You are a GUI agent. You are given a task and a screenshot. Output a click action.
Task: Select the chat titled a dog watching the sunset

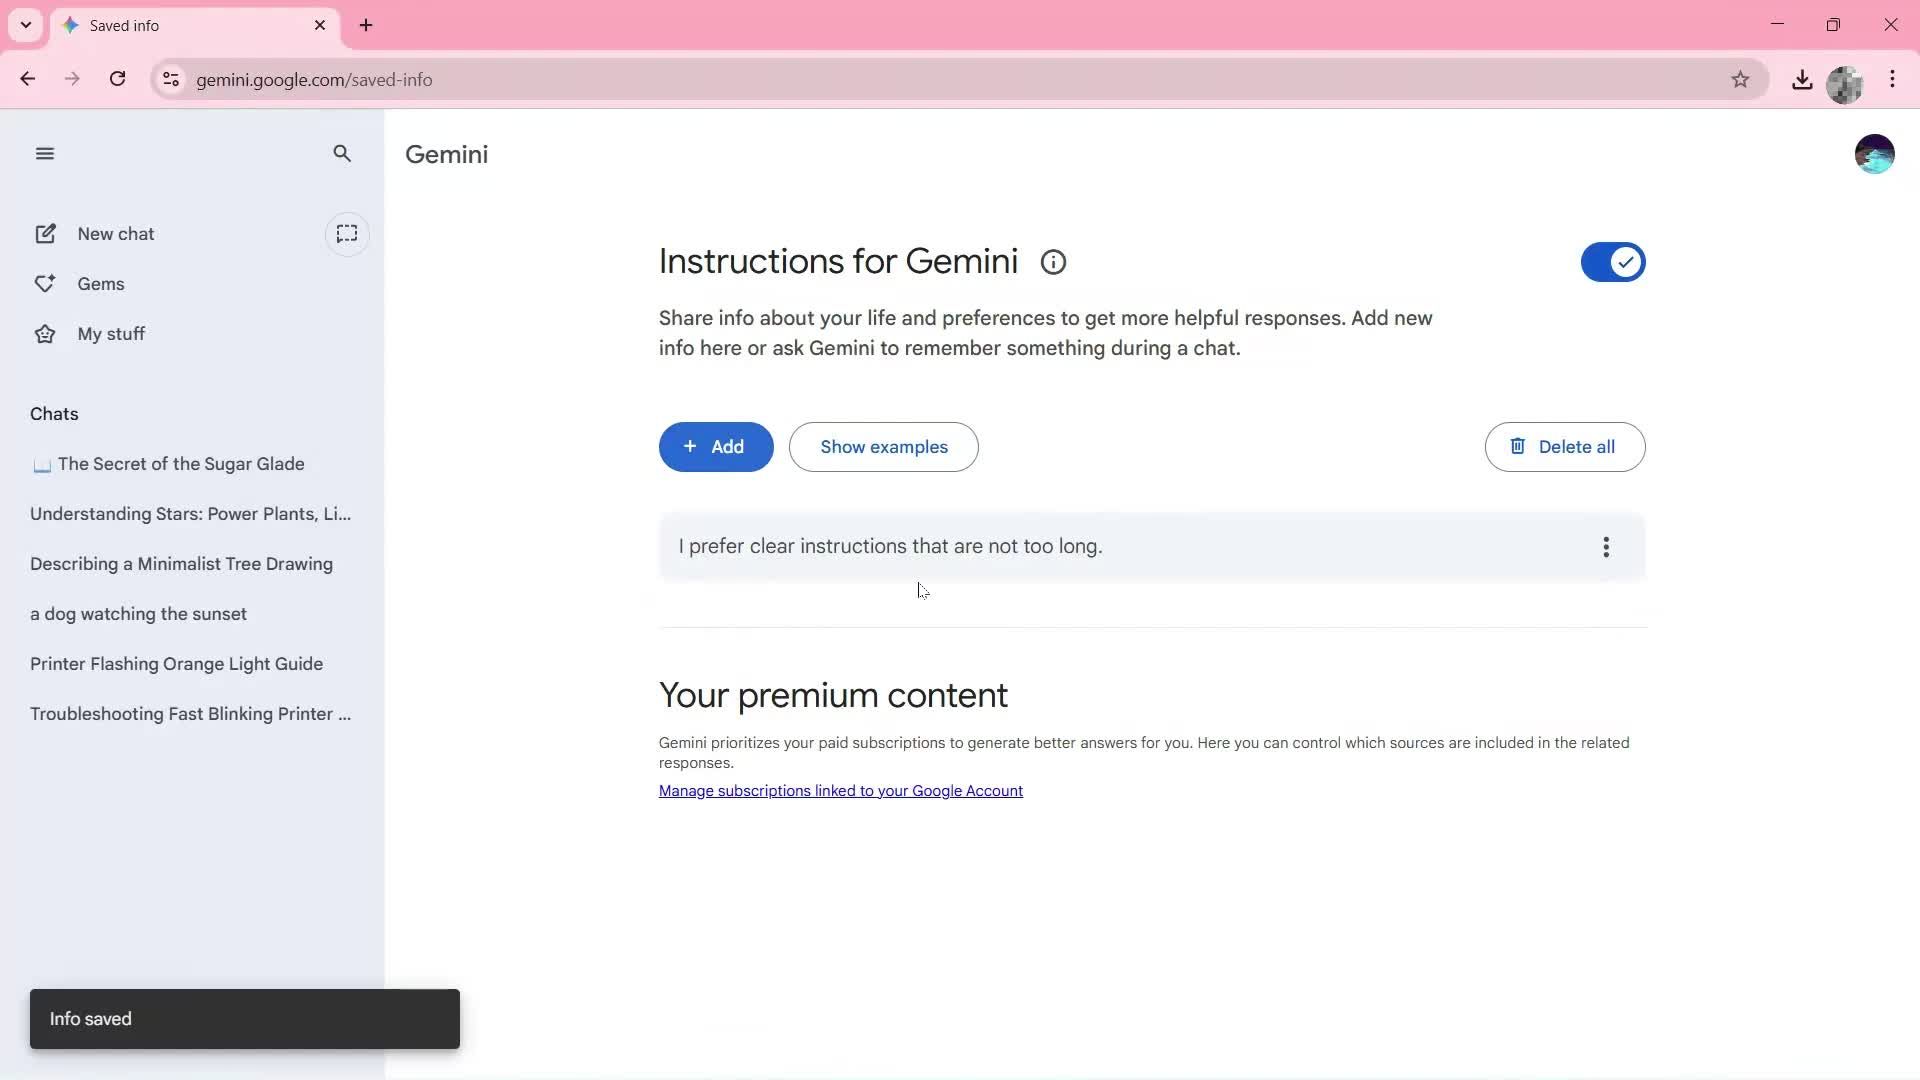(138, 613)
